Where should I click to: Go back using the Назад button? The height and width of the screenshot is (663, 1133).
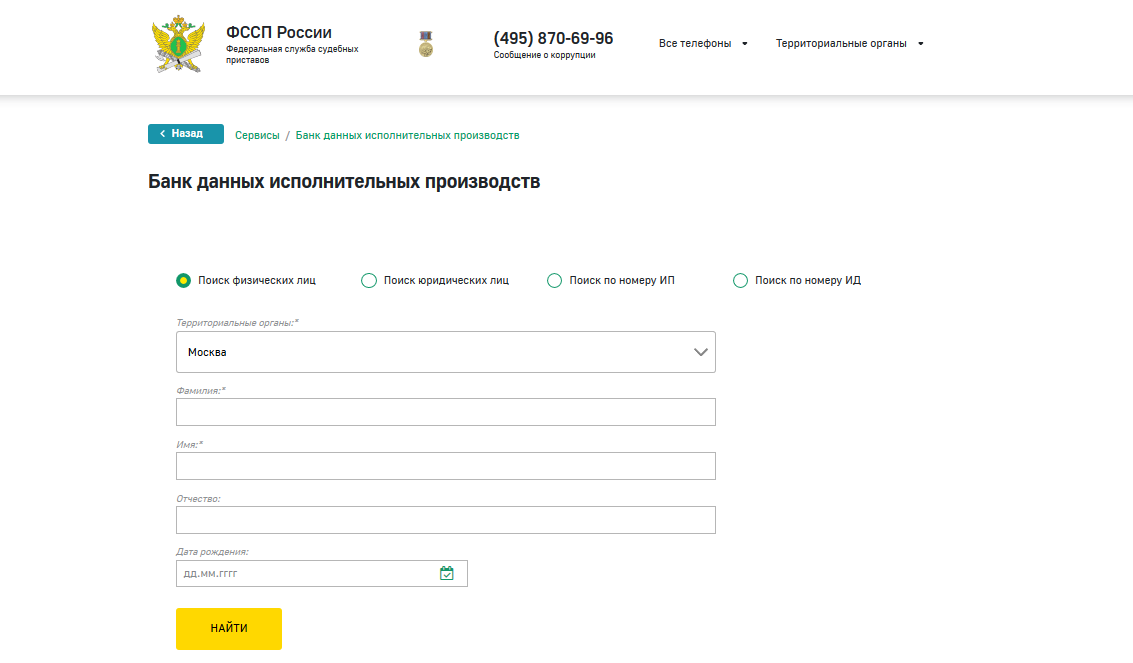186,134
